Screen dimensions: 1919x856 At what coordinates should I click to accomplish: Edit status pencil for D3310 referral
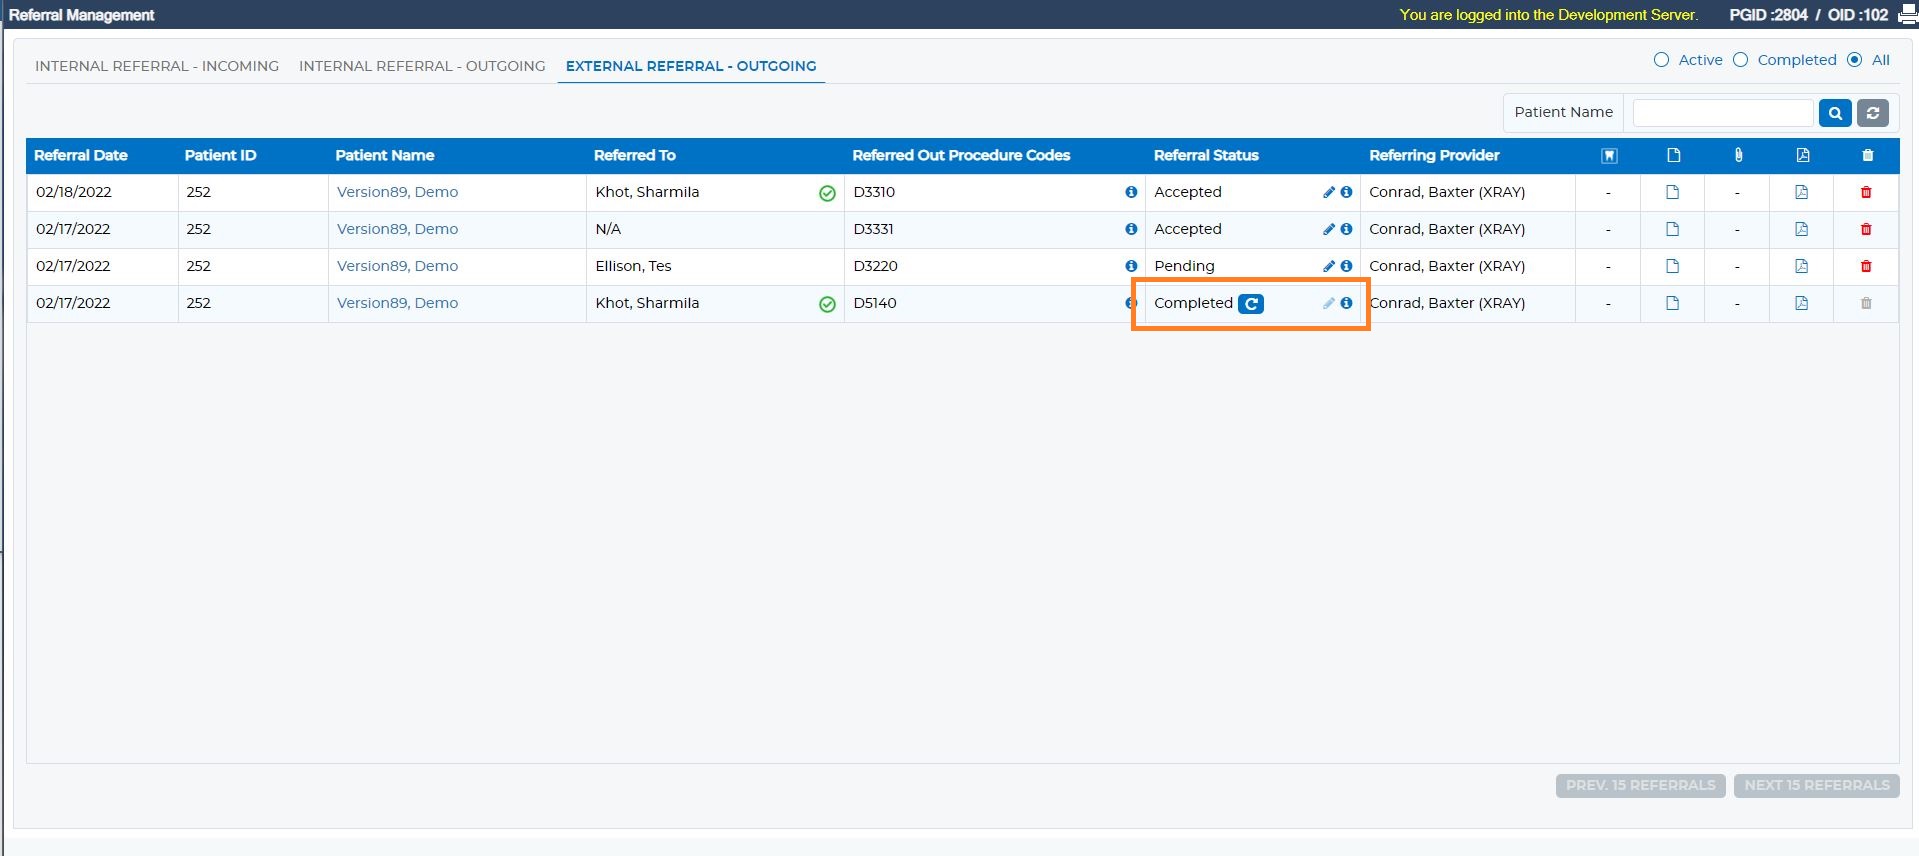coord(1329,192)
